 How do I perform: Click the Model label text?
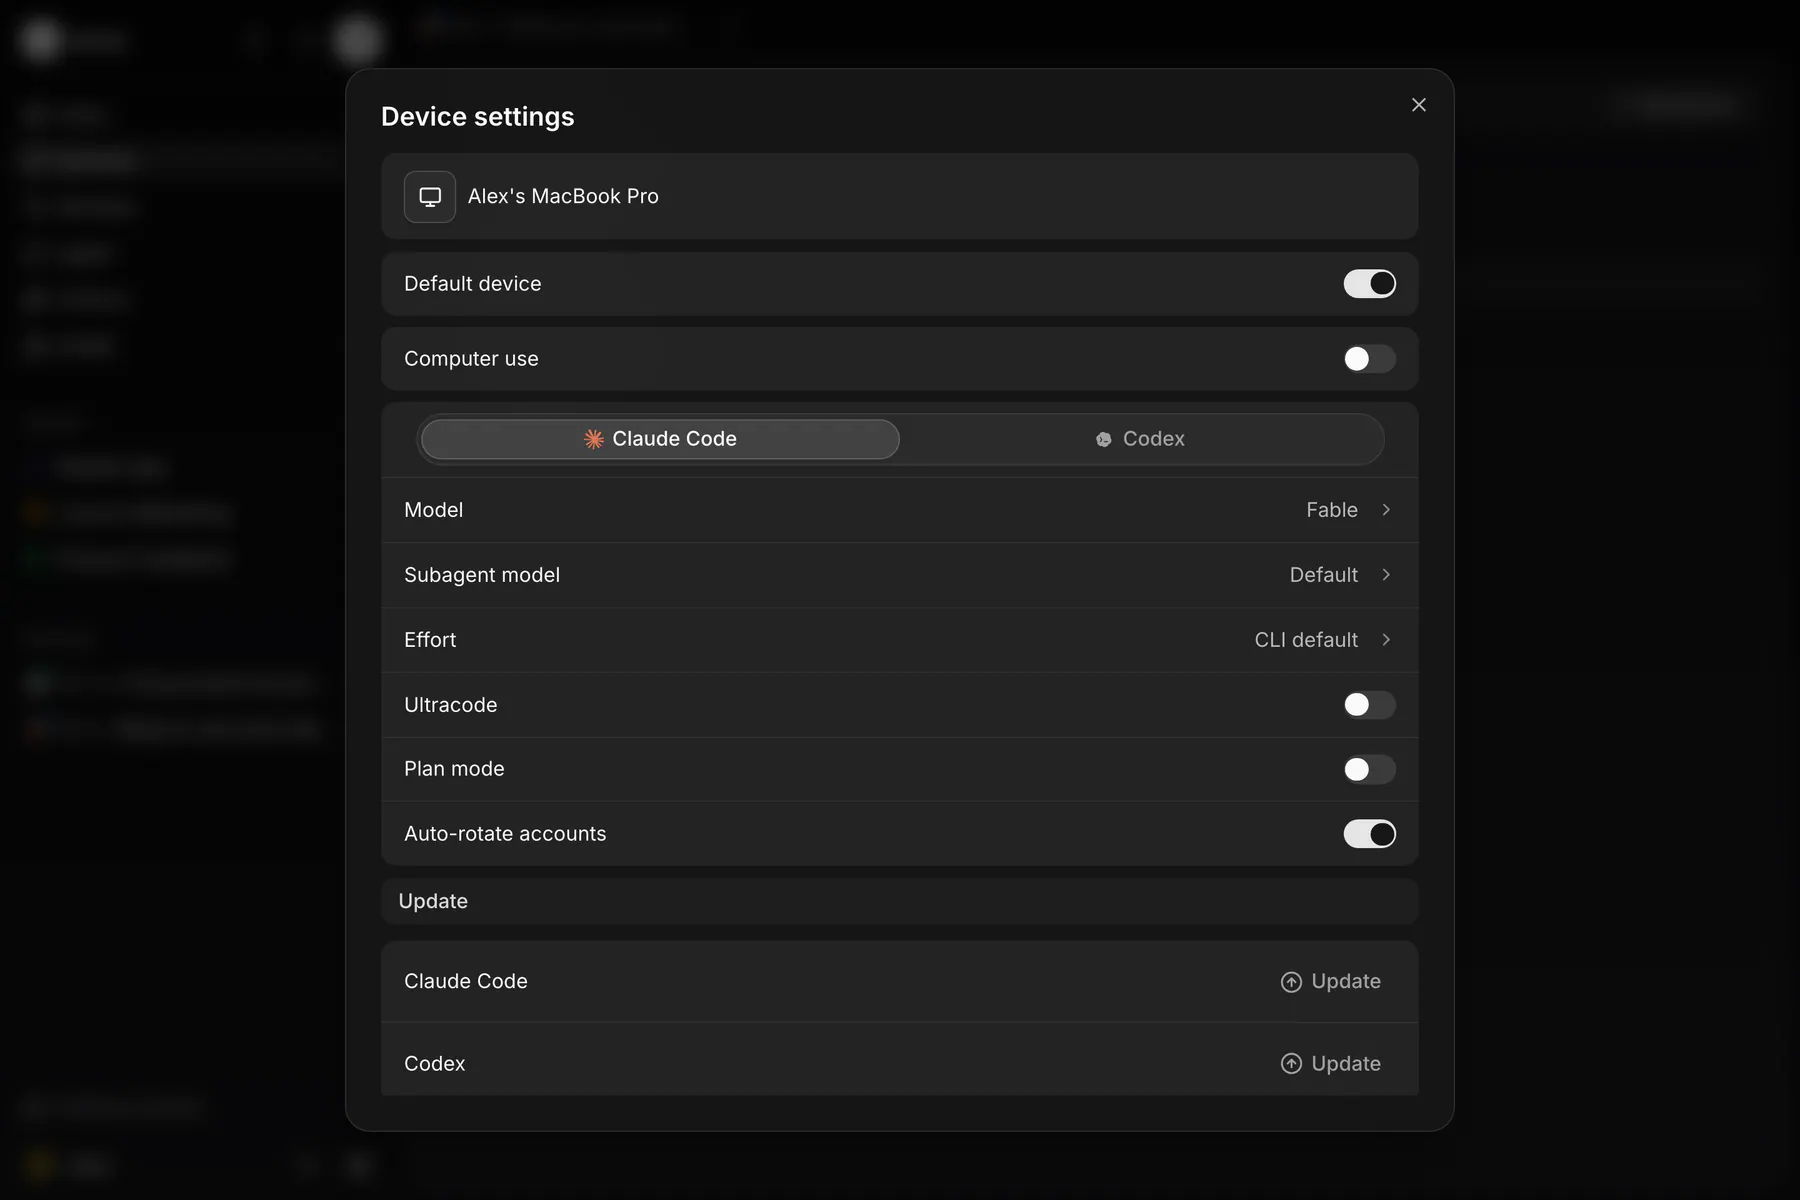[x=433, y=510]
